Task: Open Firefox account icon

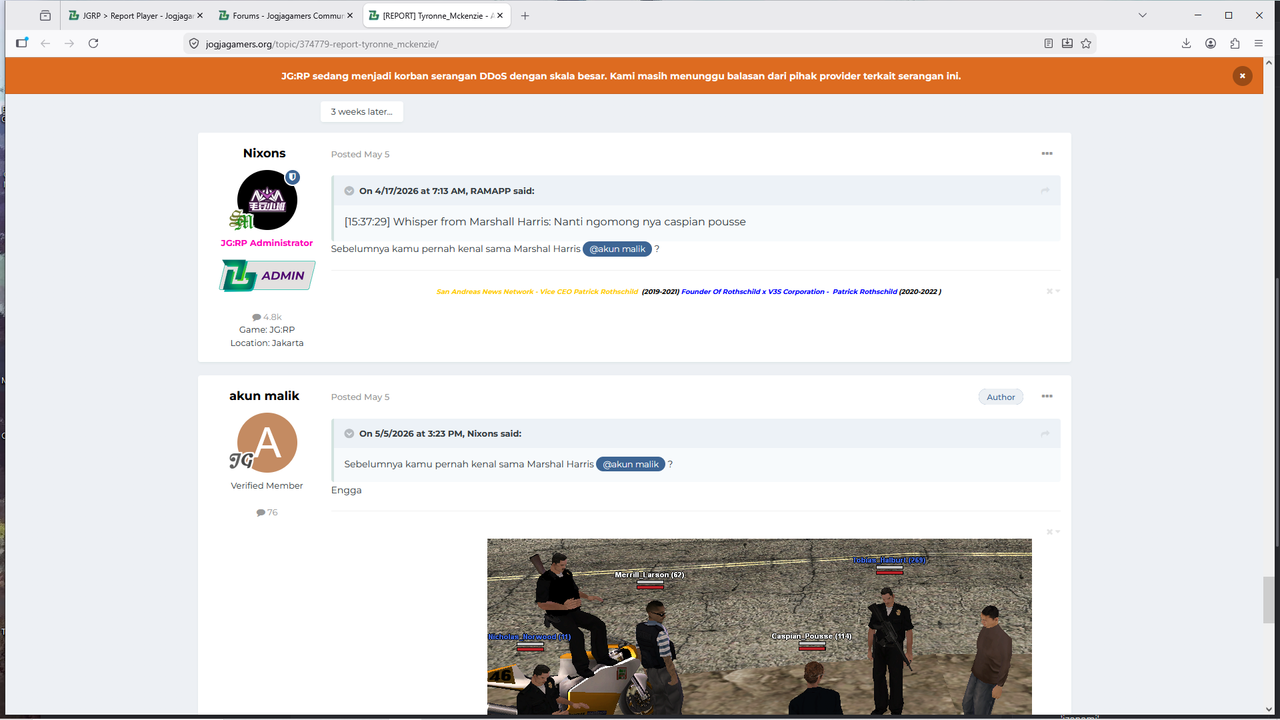Action: pos(1210,43)
